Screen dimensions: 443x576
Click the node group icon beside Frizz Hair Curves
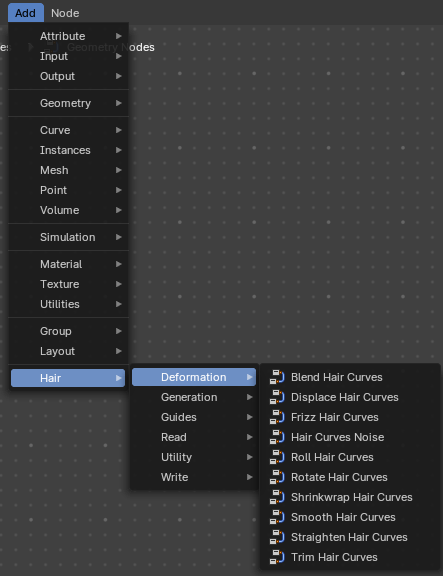coord(277,417)
